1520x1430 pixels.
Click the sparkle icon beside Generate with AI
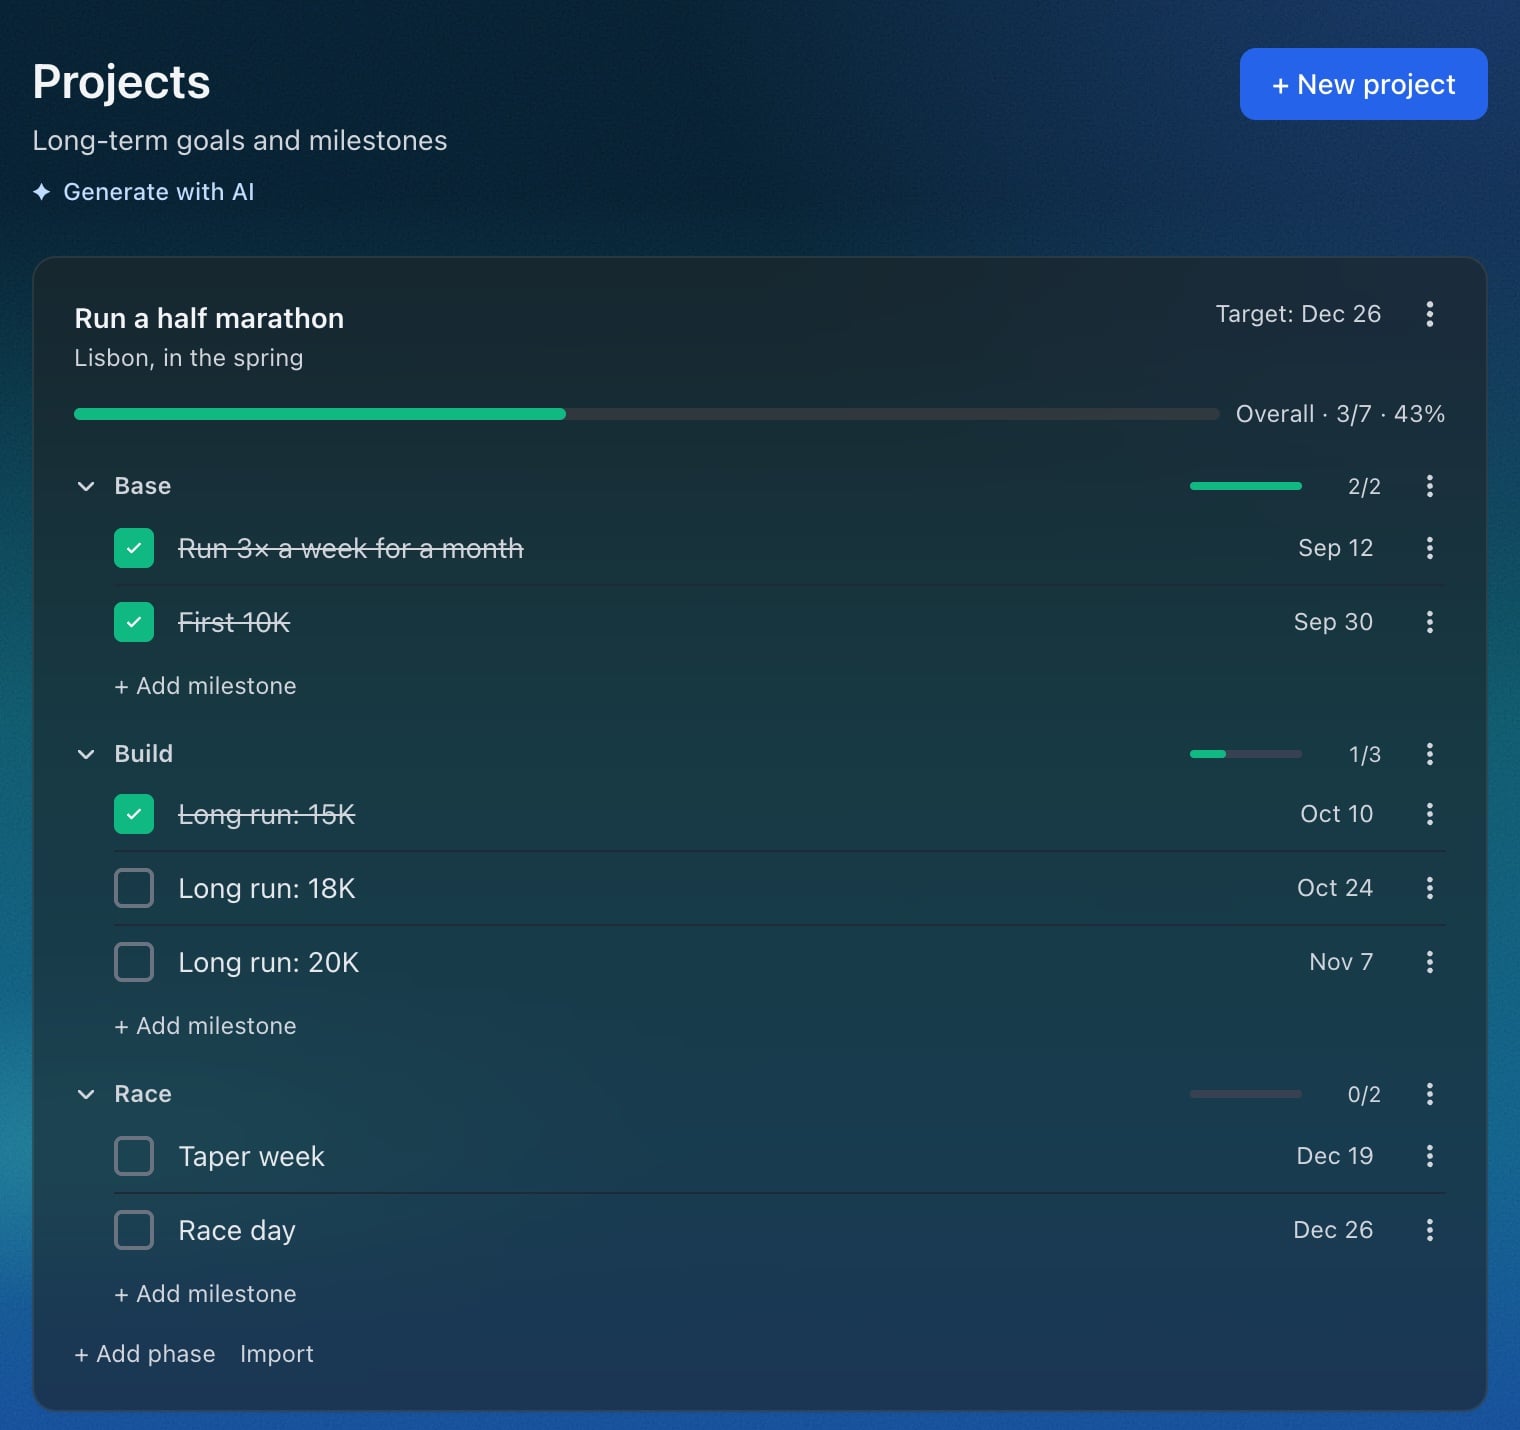coord(41,191)
